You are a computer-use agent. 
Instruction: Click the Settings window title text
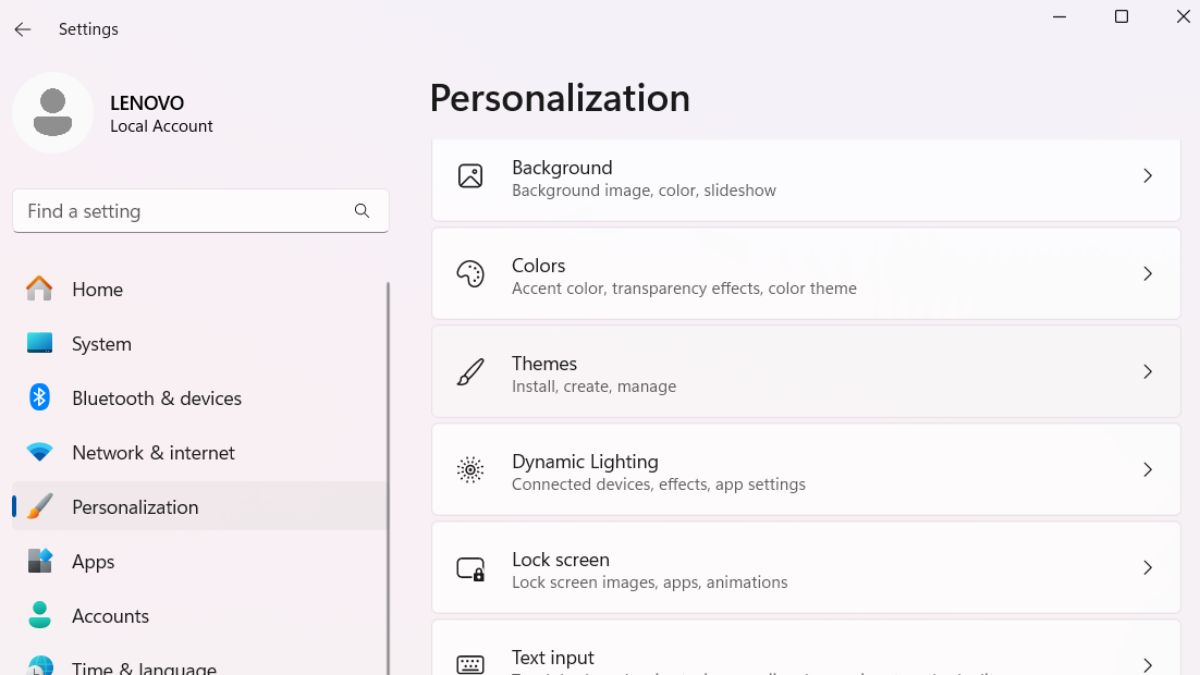[88, 29]
